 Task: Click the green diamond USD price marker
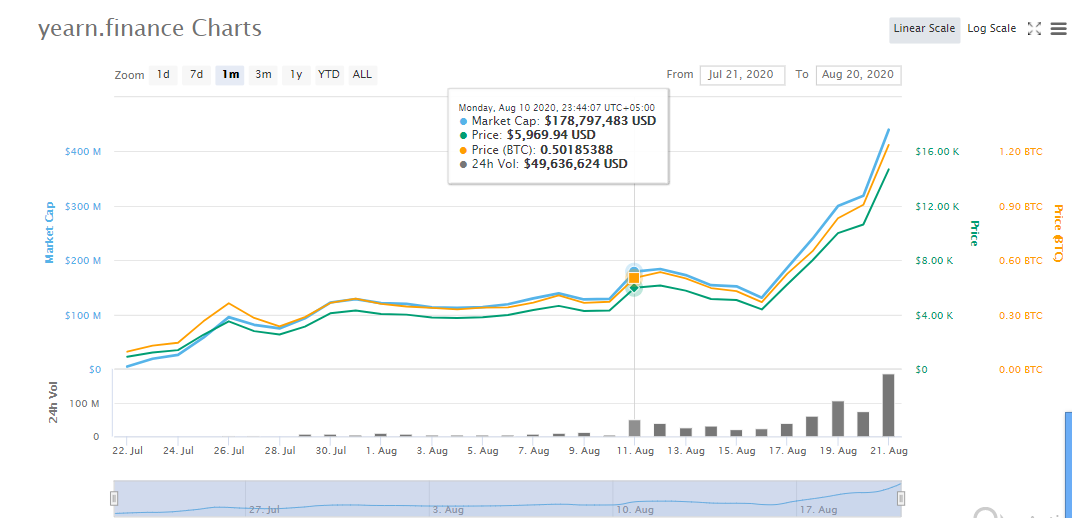pos(634,288)
